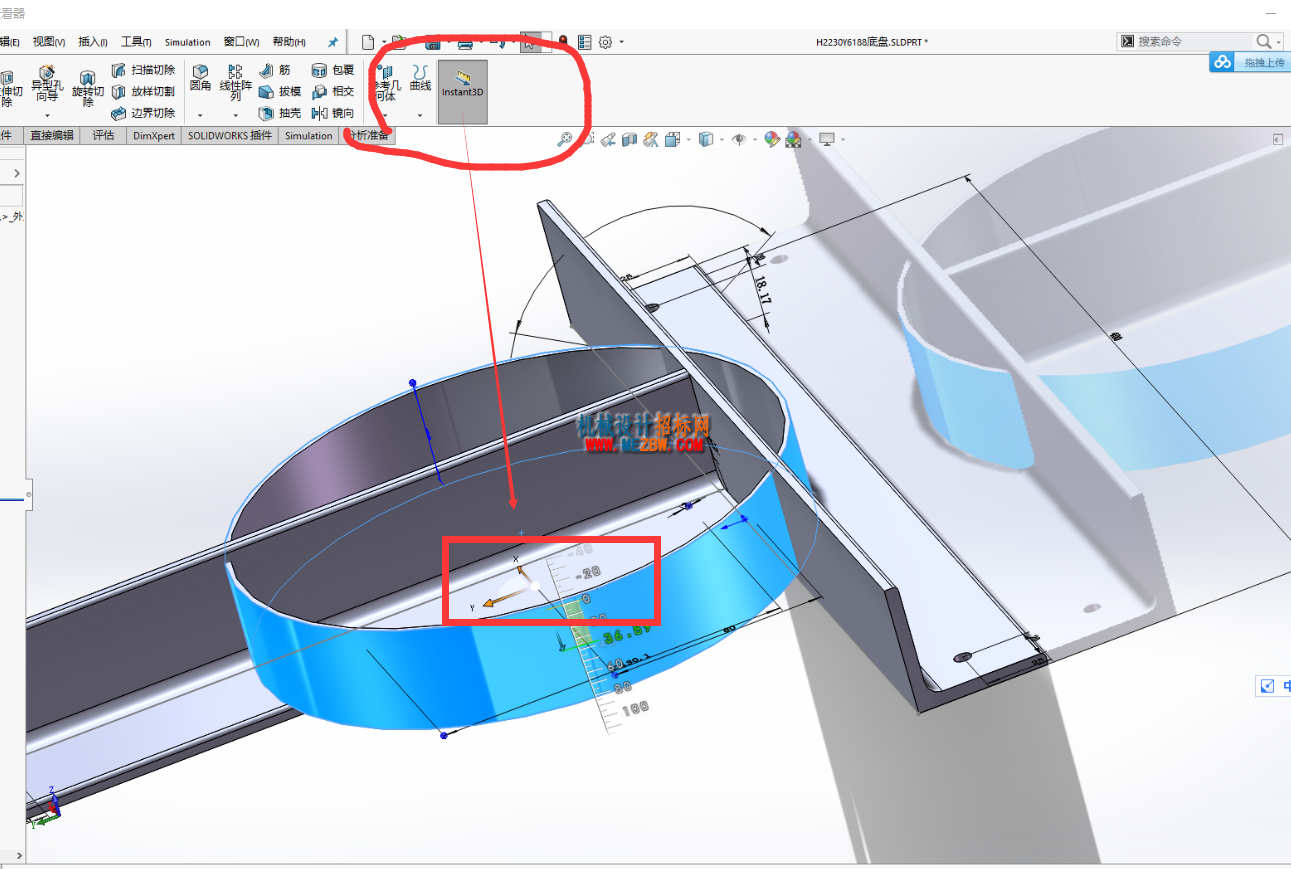Expand the Options gear dropdown arrow
1291x869 pixels.
click(x=622, y=42)
